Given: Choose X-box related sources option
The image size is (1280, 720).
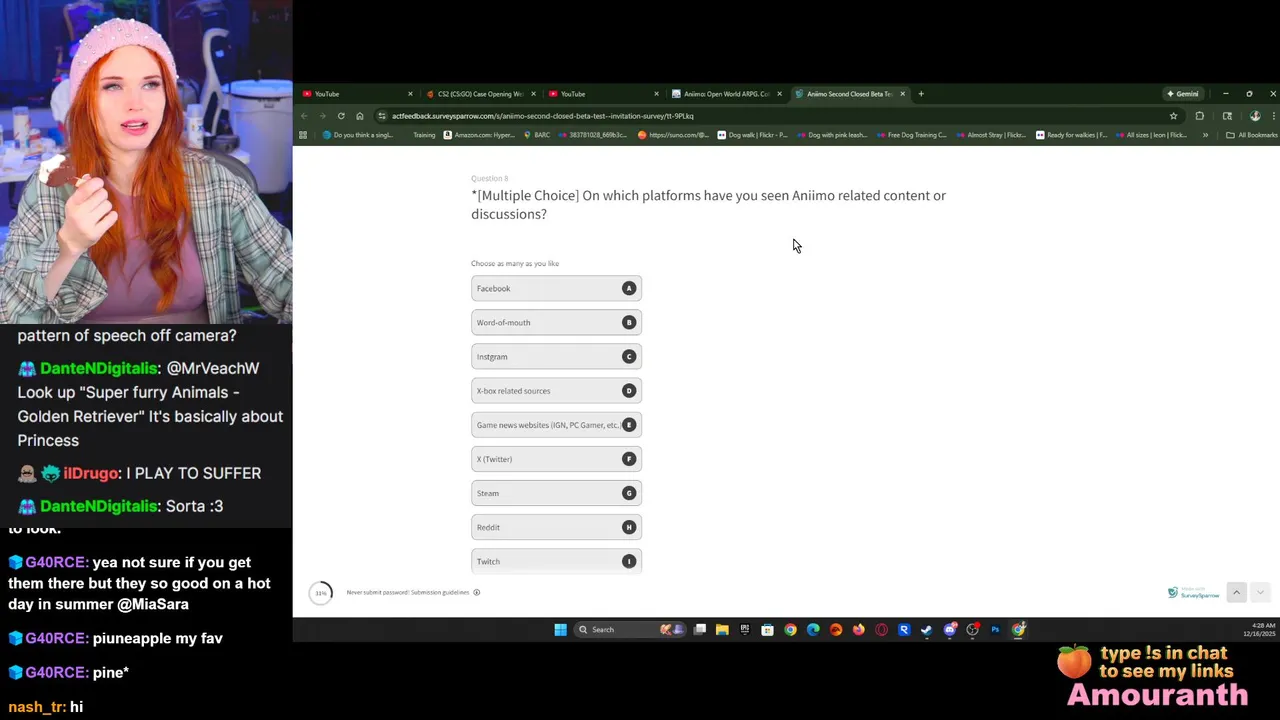Looking at the screenshot, I should [x=556, y=391].
